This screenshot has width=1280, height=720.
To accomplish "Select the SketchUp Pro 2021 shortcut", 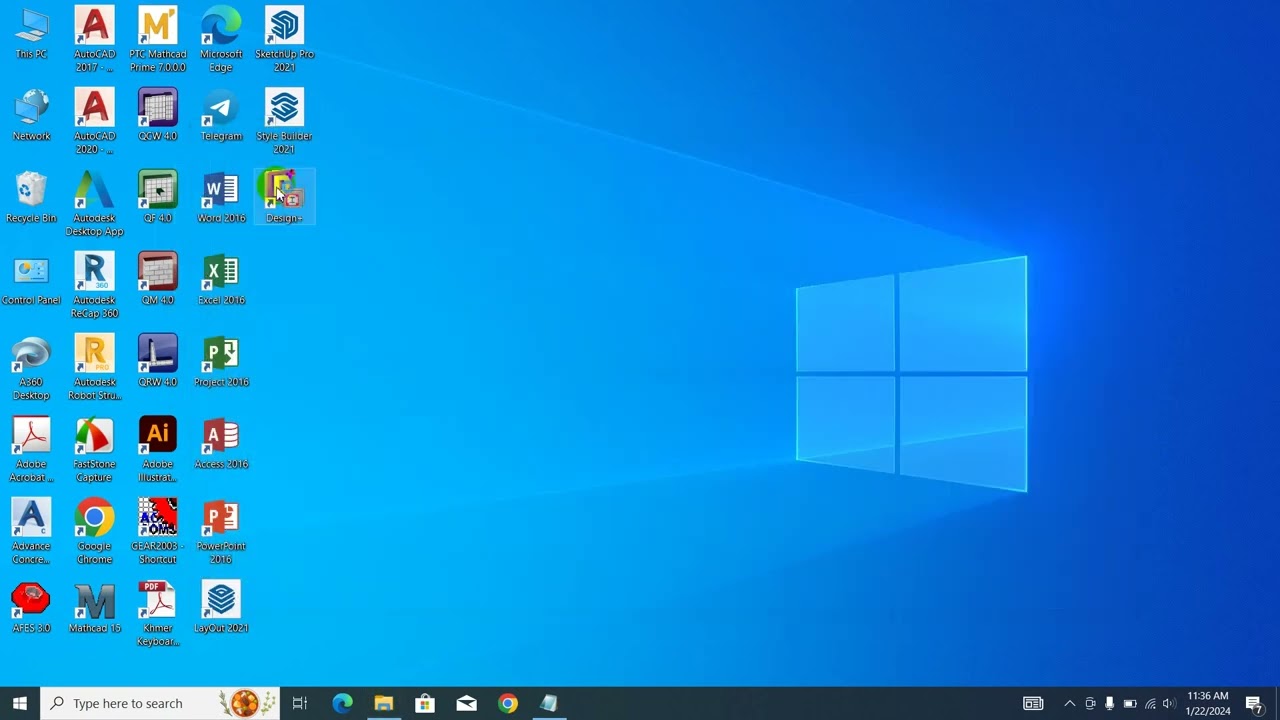I will pyautogui.click(x=284, y=40).
